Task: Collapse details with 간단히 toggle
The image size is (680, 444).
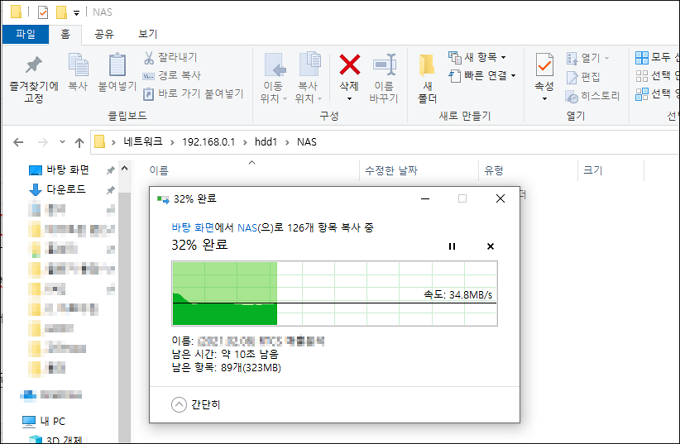Action: (x=196, y=405)
